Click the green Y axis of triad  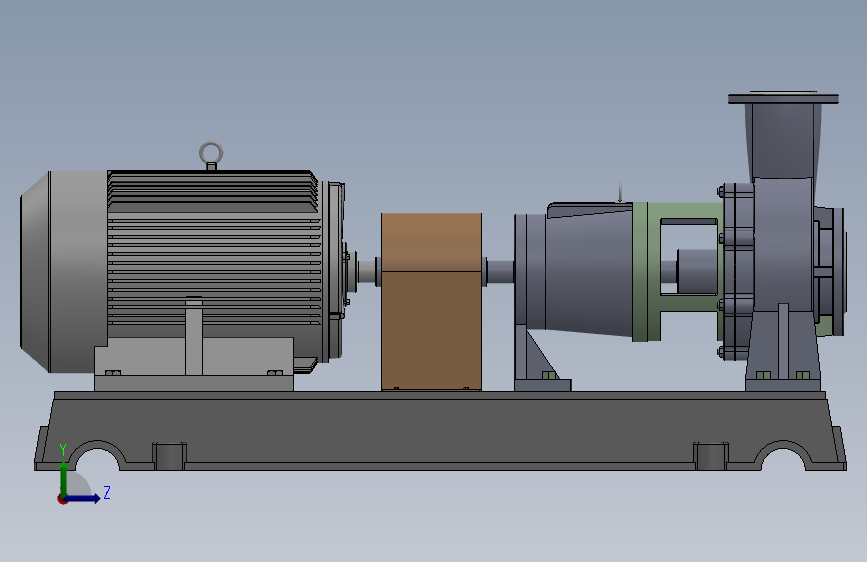[x=64, y=478]
